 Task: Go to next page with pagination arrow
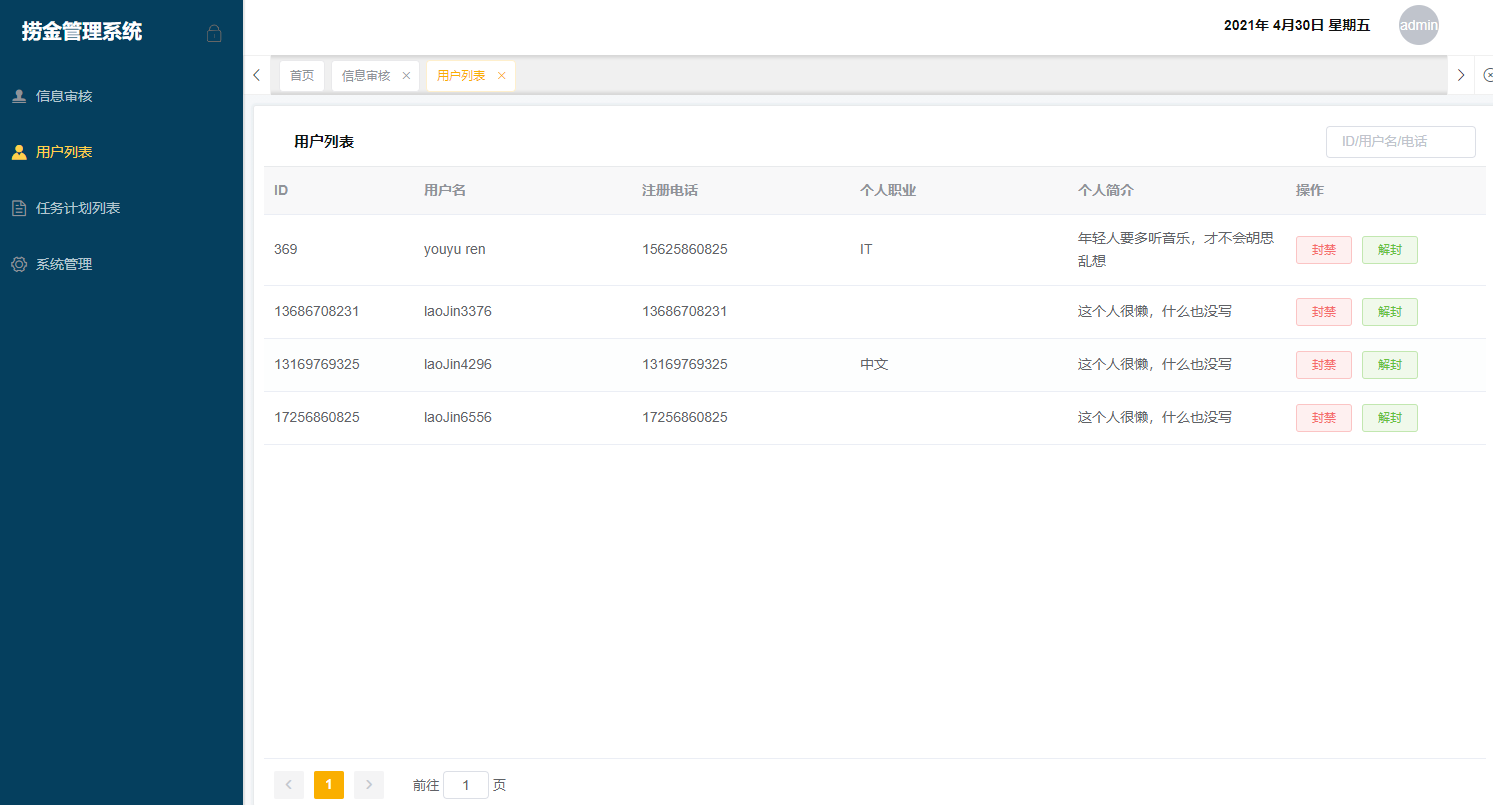point(369,785)
